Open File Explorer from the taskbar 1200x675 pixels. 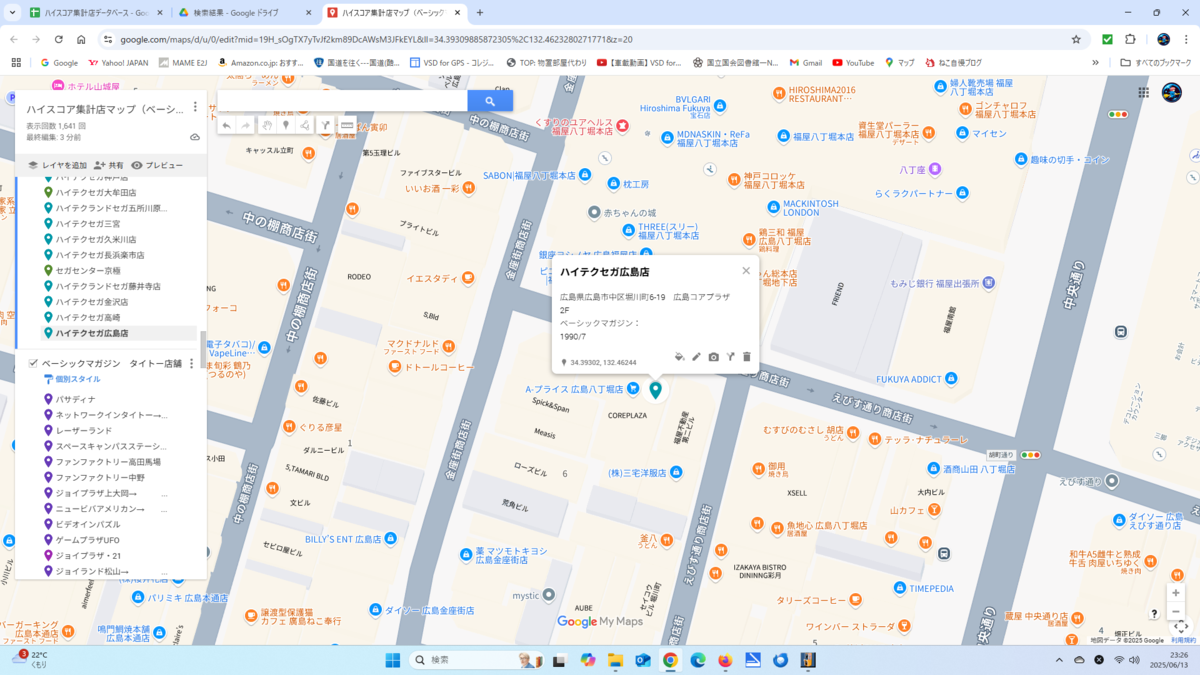(x=615, y=660)
